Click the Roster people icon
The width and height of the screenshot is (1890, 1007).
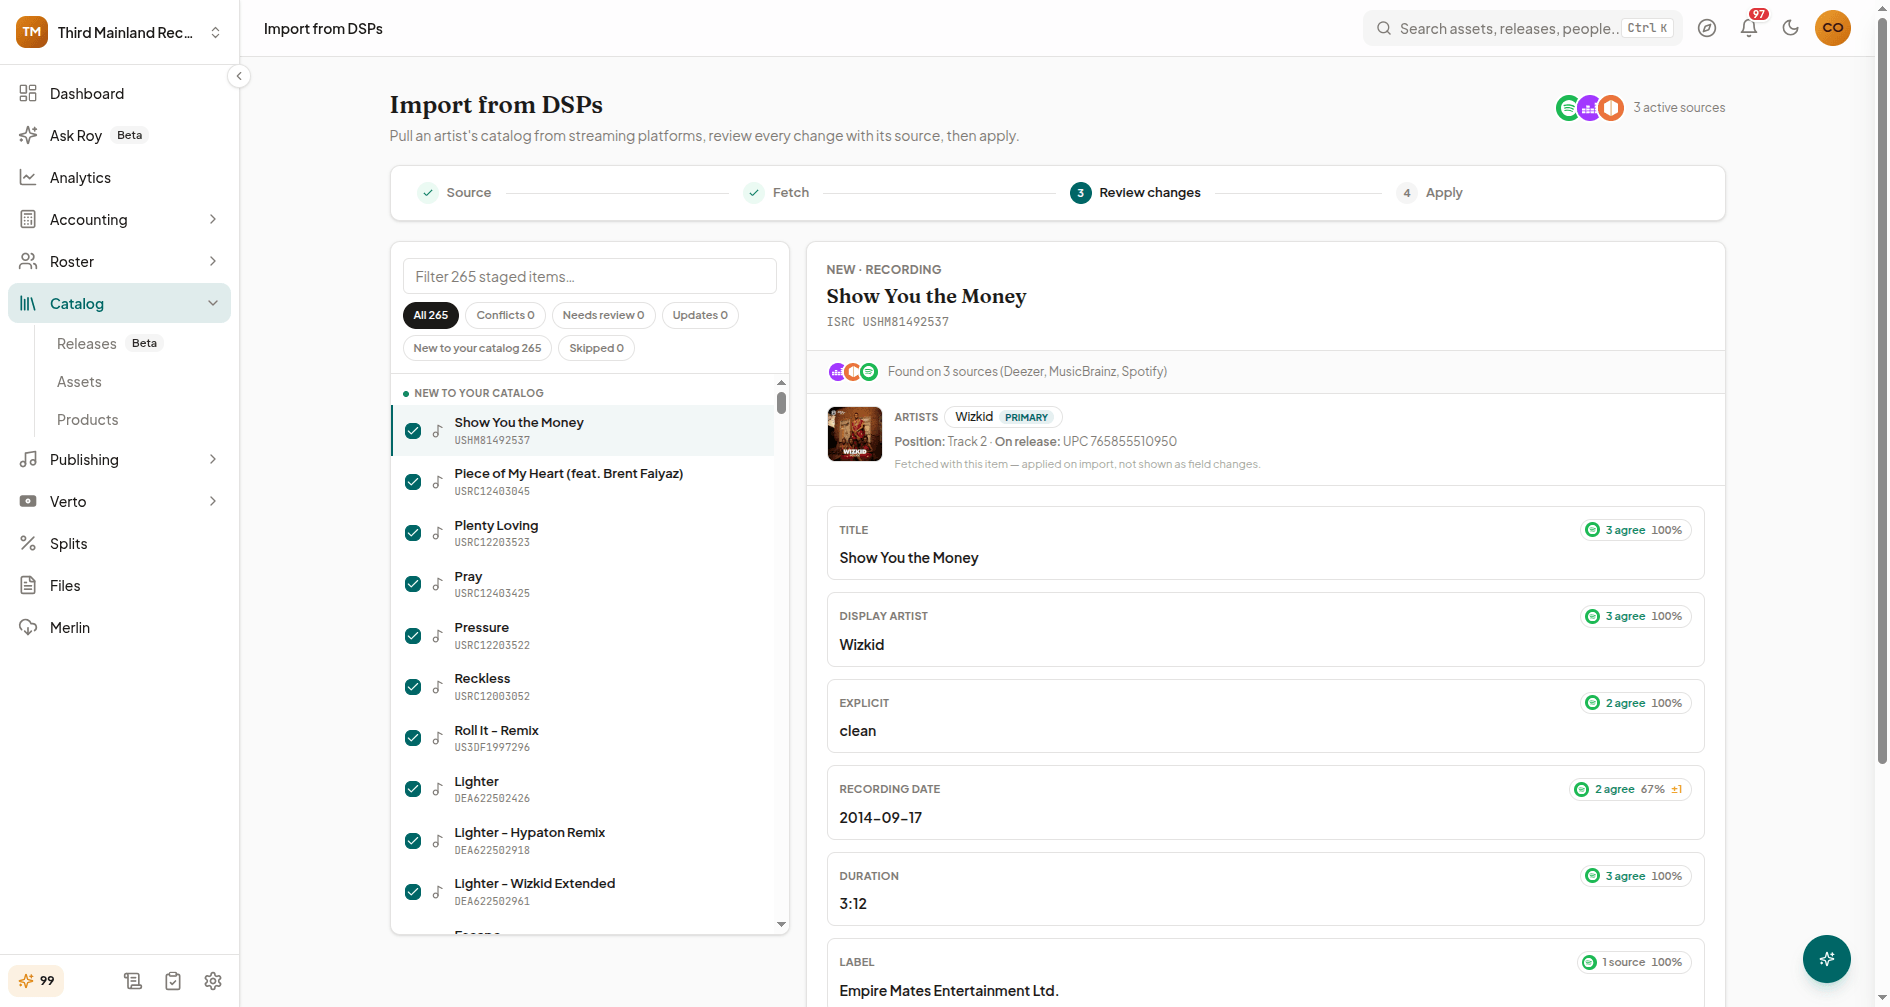coord(28,261)
